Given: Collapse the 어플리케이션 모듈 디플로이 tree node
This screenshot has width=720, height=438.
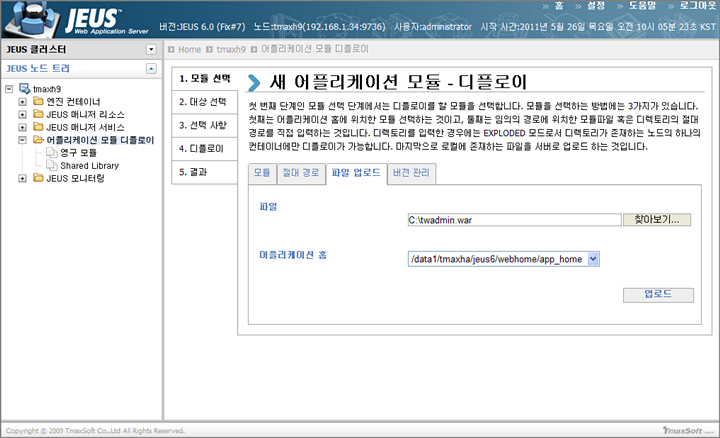Looking at the screenshot, I should (22, 140).
